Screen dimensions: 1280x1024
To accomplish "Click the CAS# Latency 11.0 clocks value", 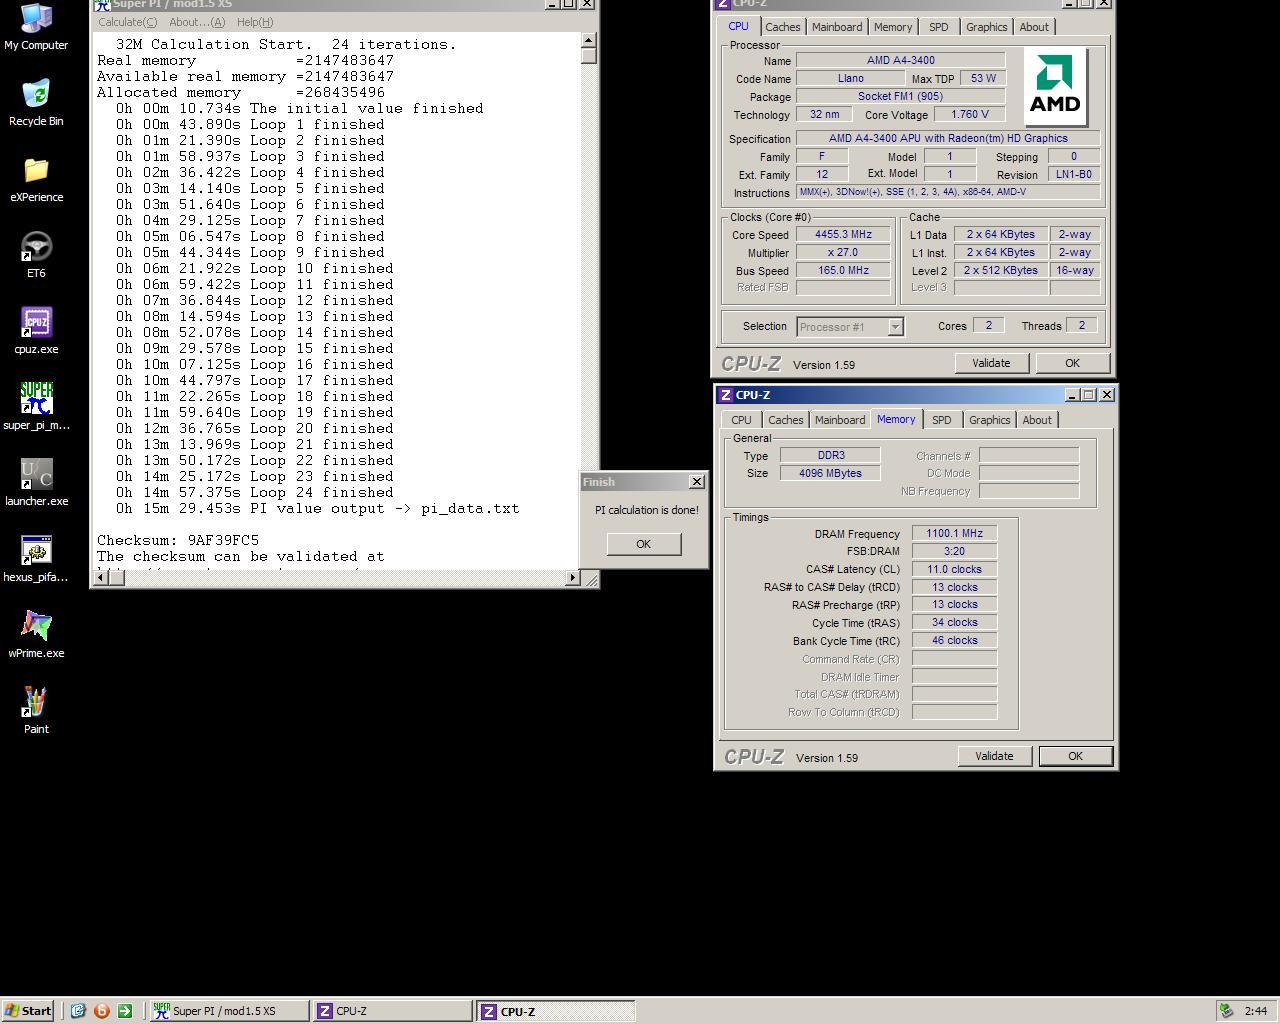I will pos(954,569).
